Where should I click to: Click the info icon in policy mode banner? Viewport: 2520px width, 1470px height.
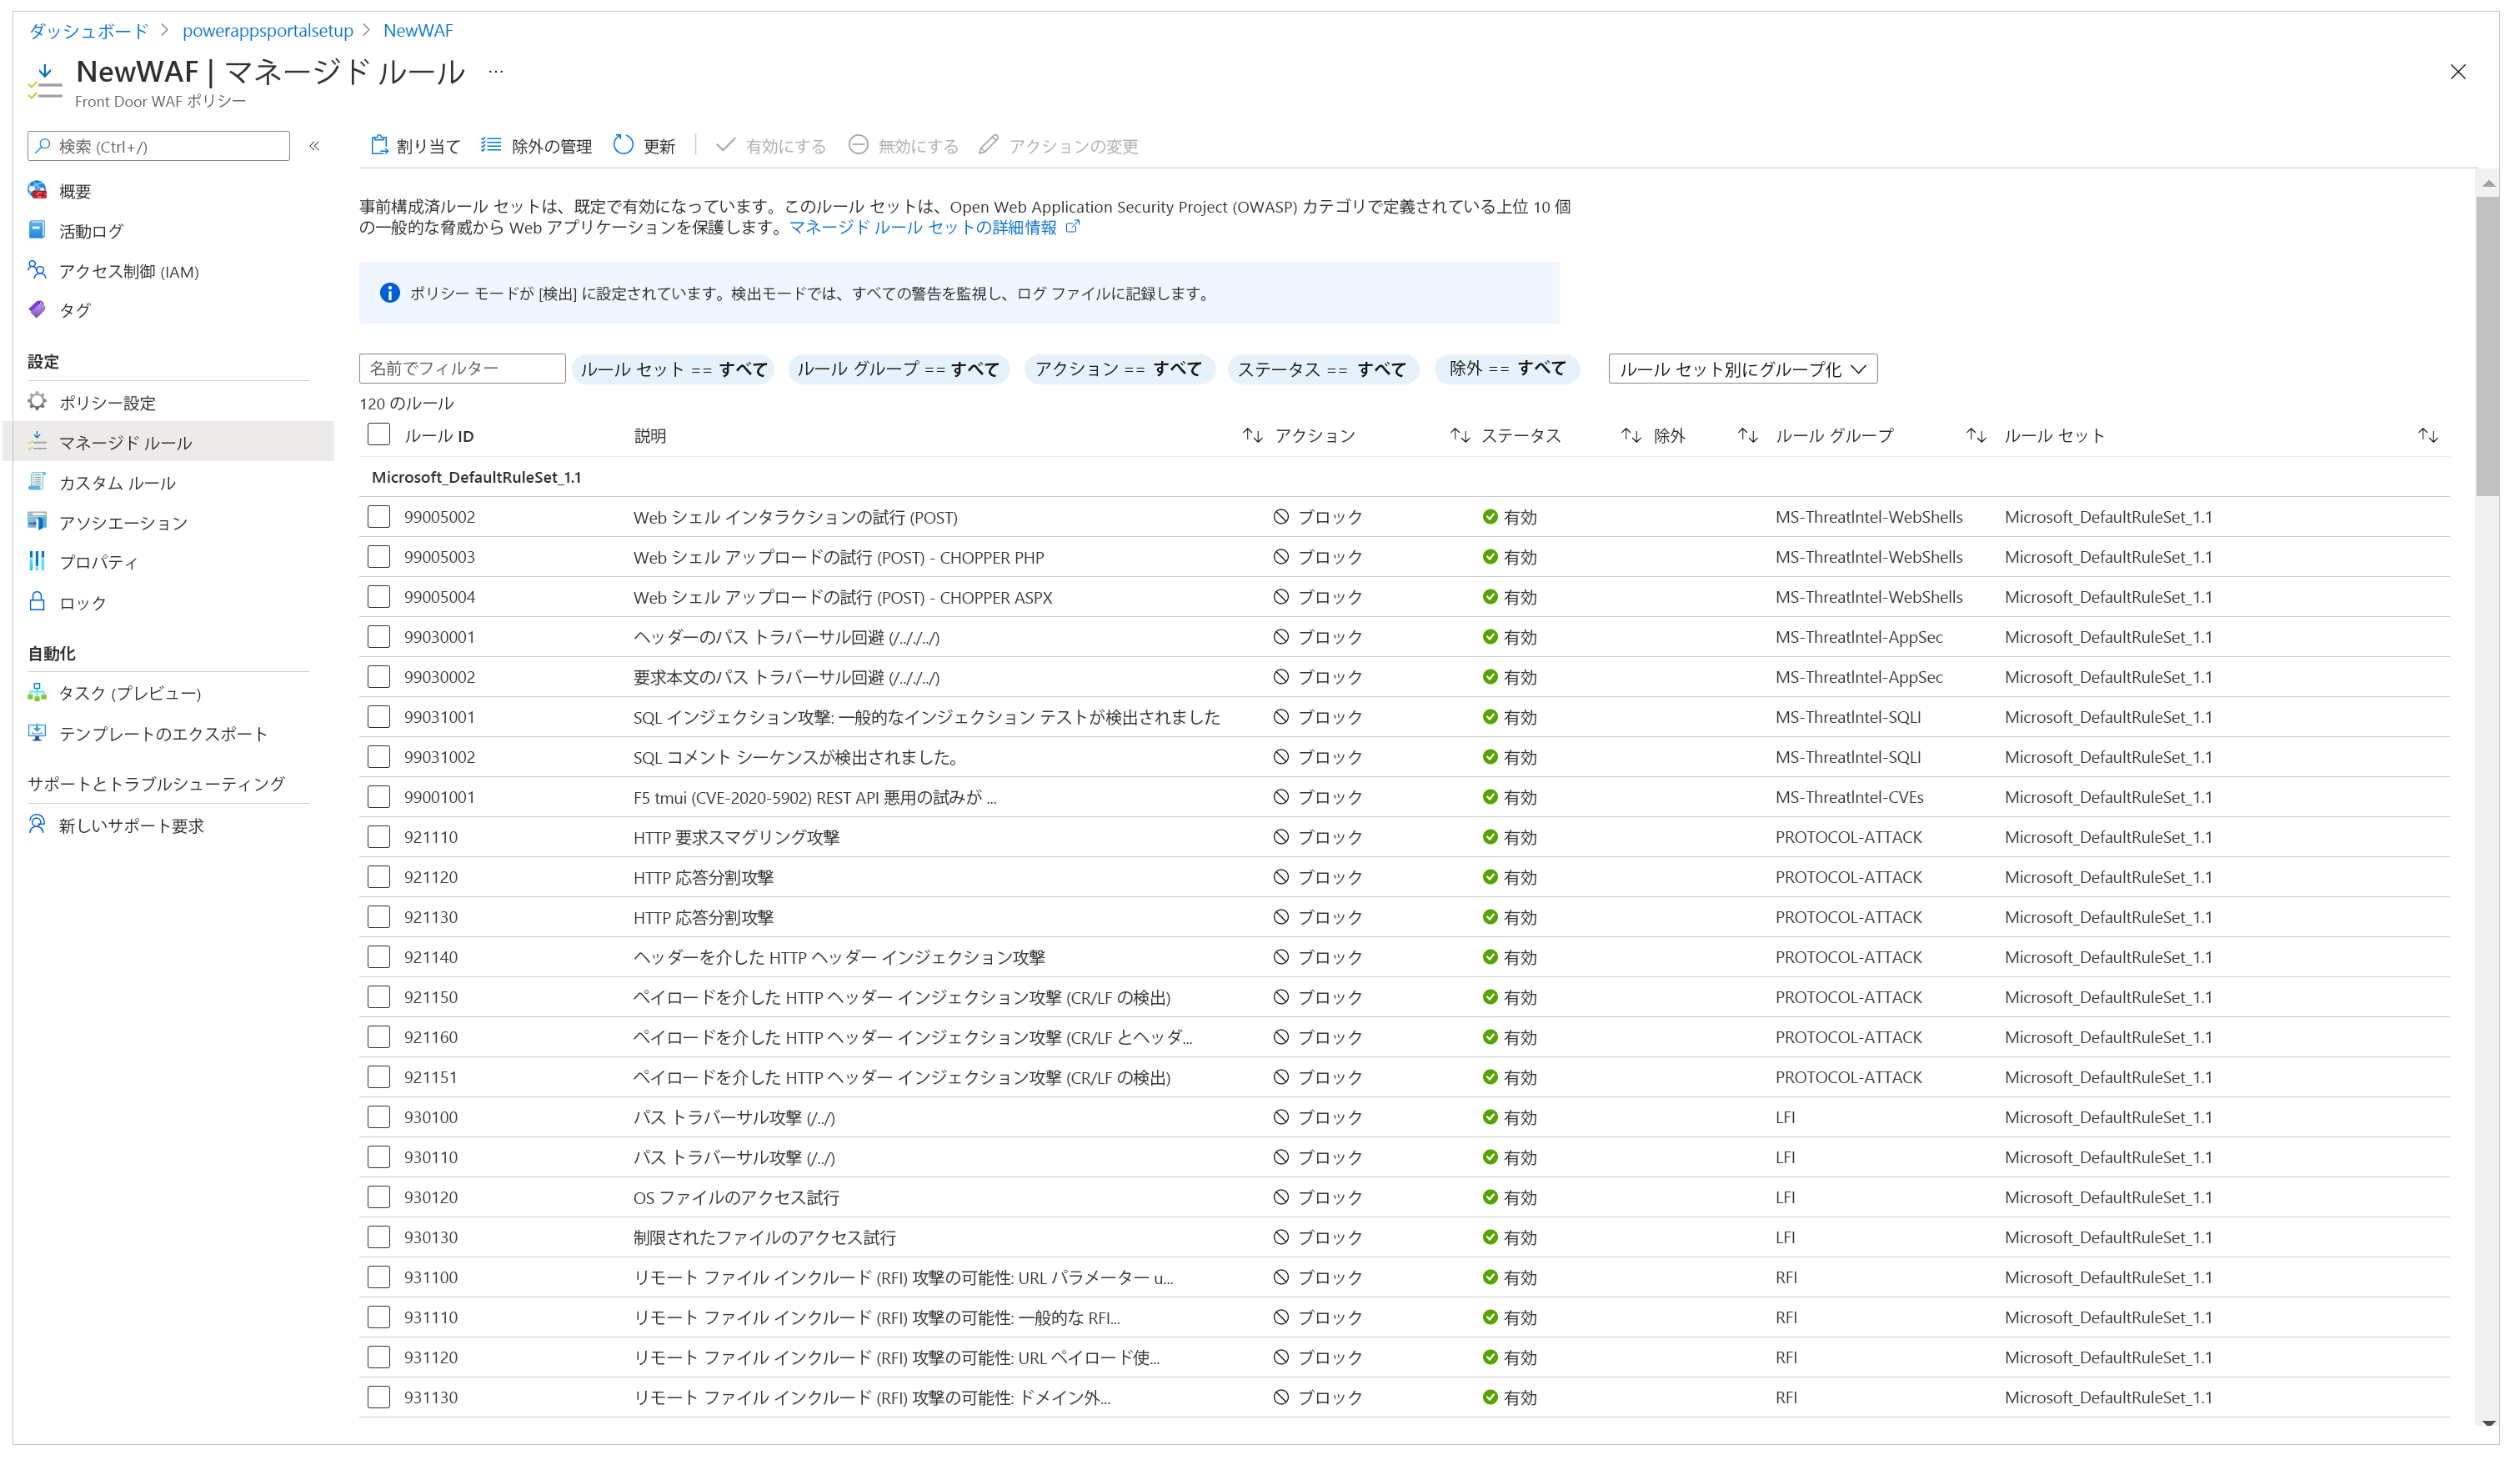click(x=390, y=293)
